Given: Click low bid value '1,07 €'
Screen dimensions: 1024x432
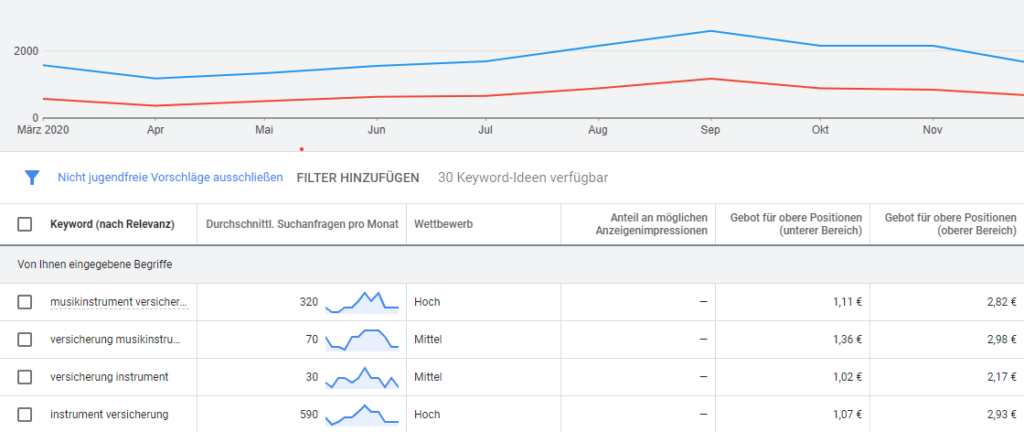Looking at the screenshot, I should [849, 414].
